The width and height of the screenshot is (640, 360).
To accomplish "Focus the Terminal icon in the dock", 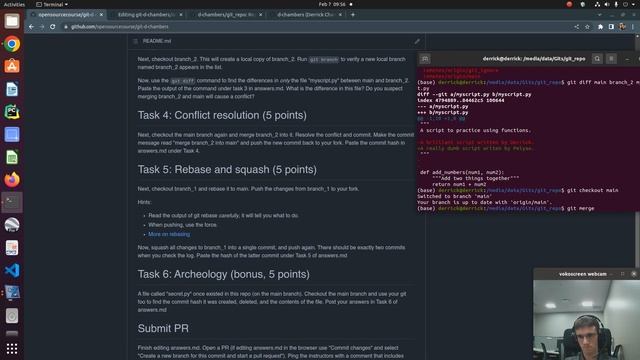I will tap(12, 202).
